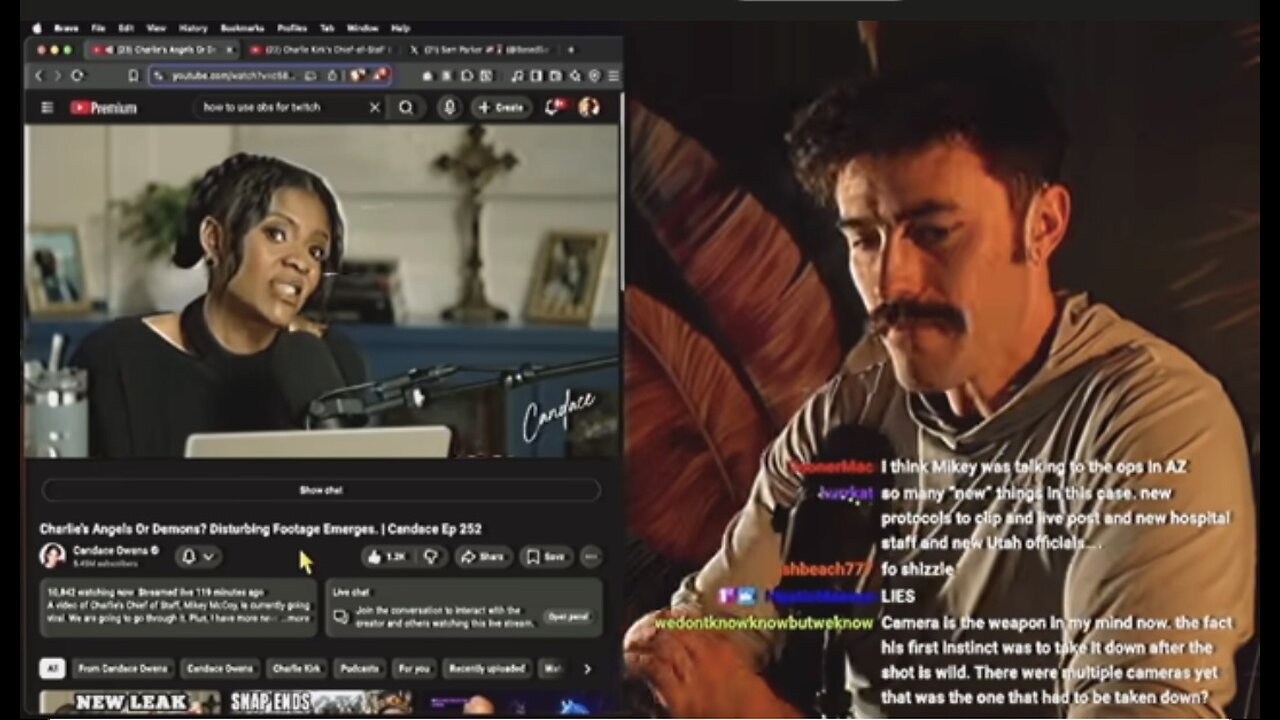Open the Profiles menu
Viewport: 1280px width, 720px height.
coord(292,28)
